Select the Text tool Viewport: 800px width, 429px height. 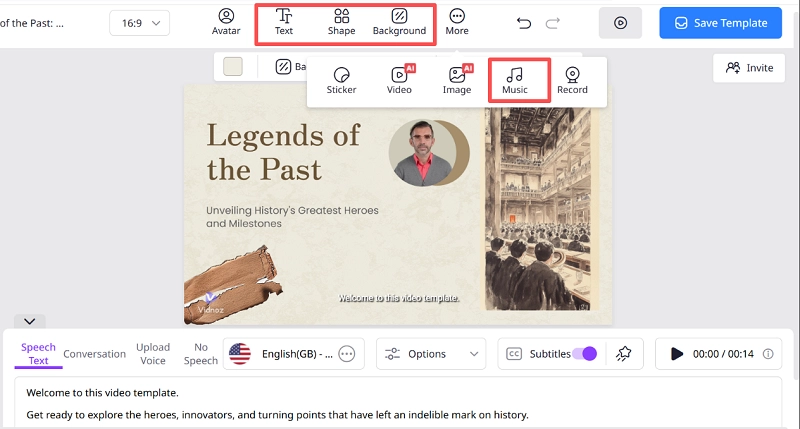pos(284,22)
